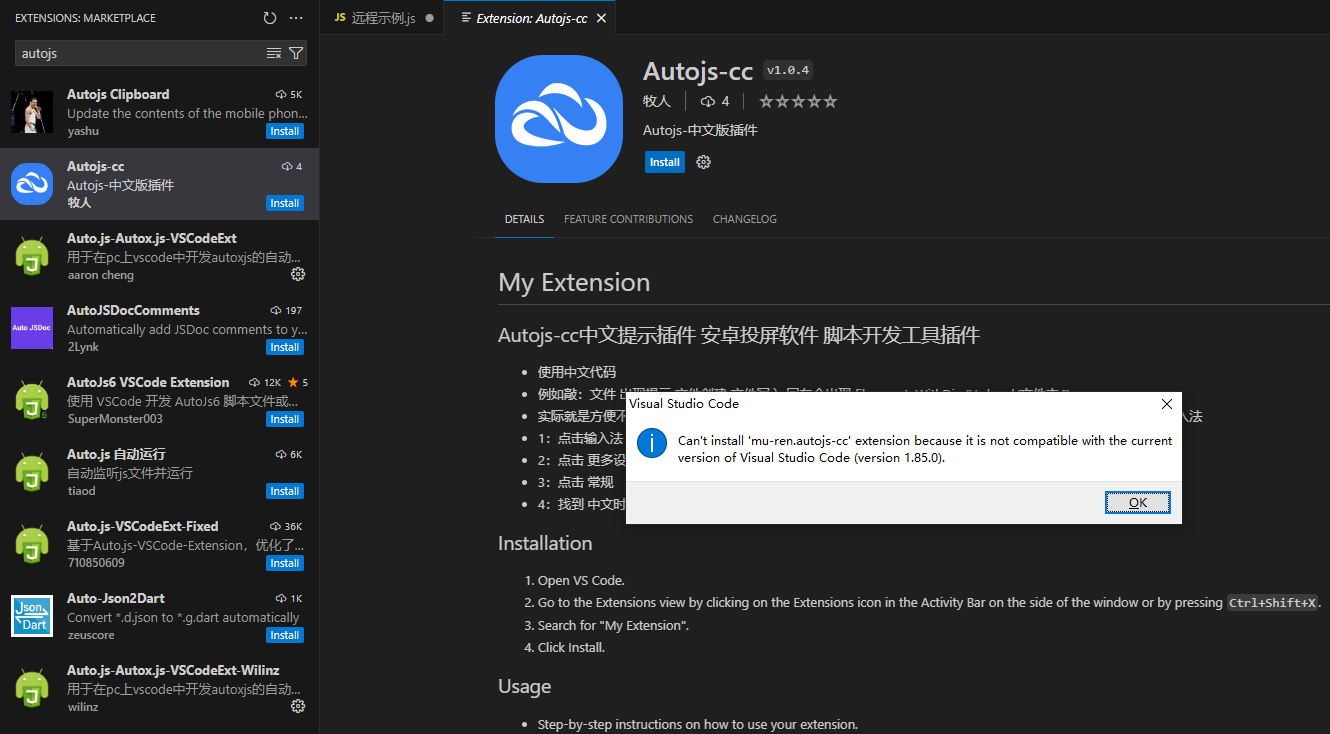
Task: Open manage gear for Auto.js-Autox.js-VSCodeExt
Action: coord(297,274)
